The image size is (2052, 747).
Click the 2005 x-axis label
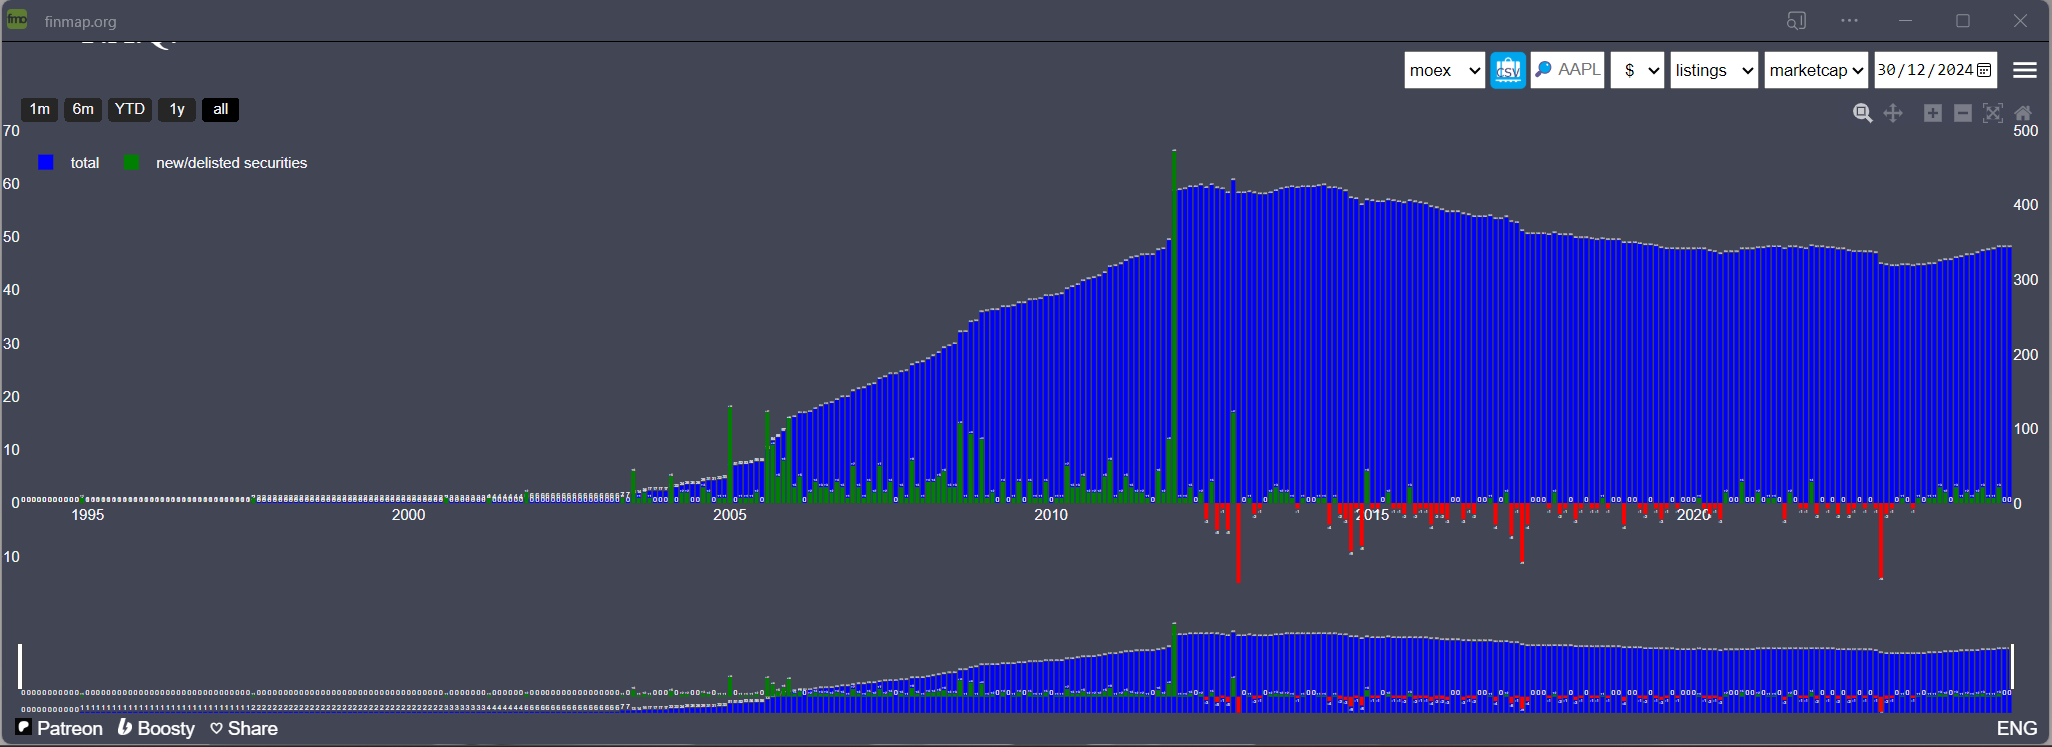pyautogui.click(x=730, y=515)
